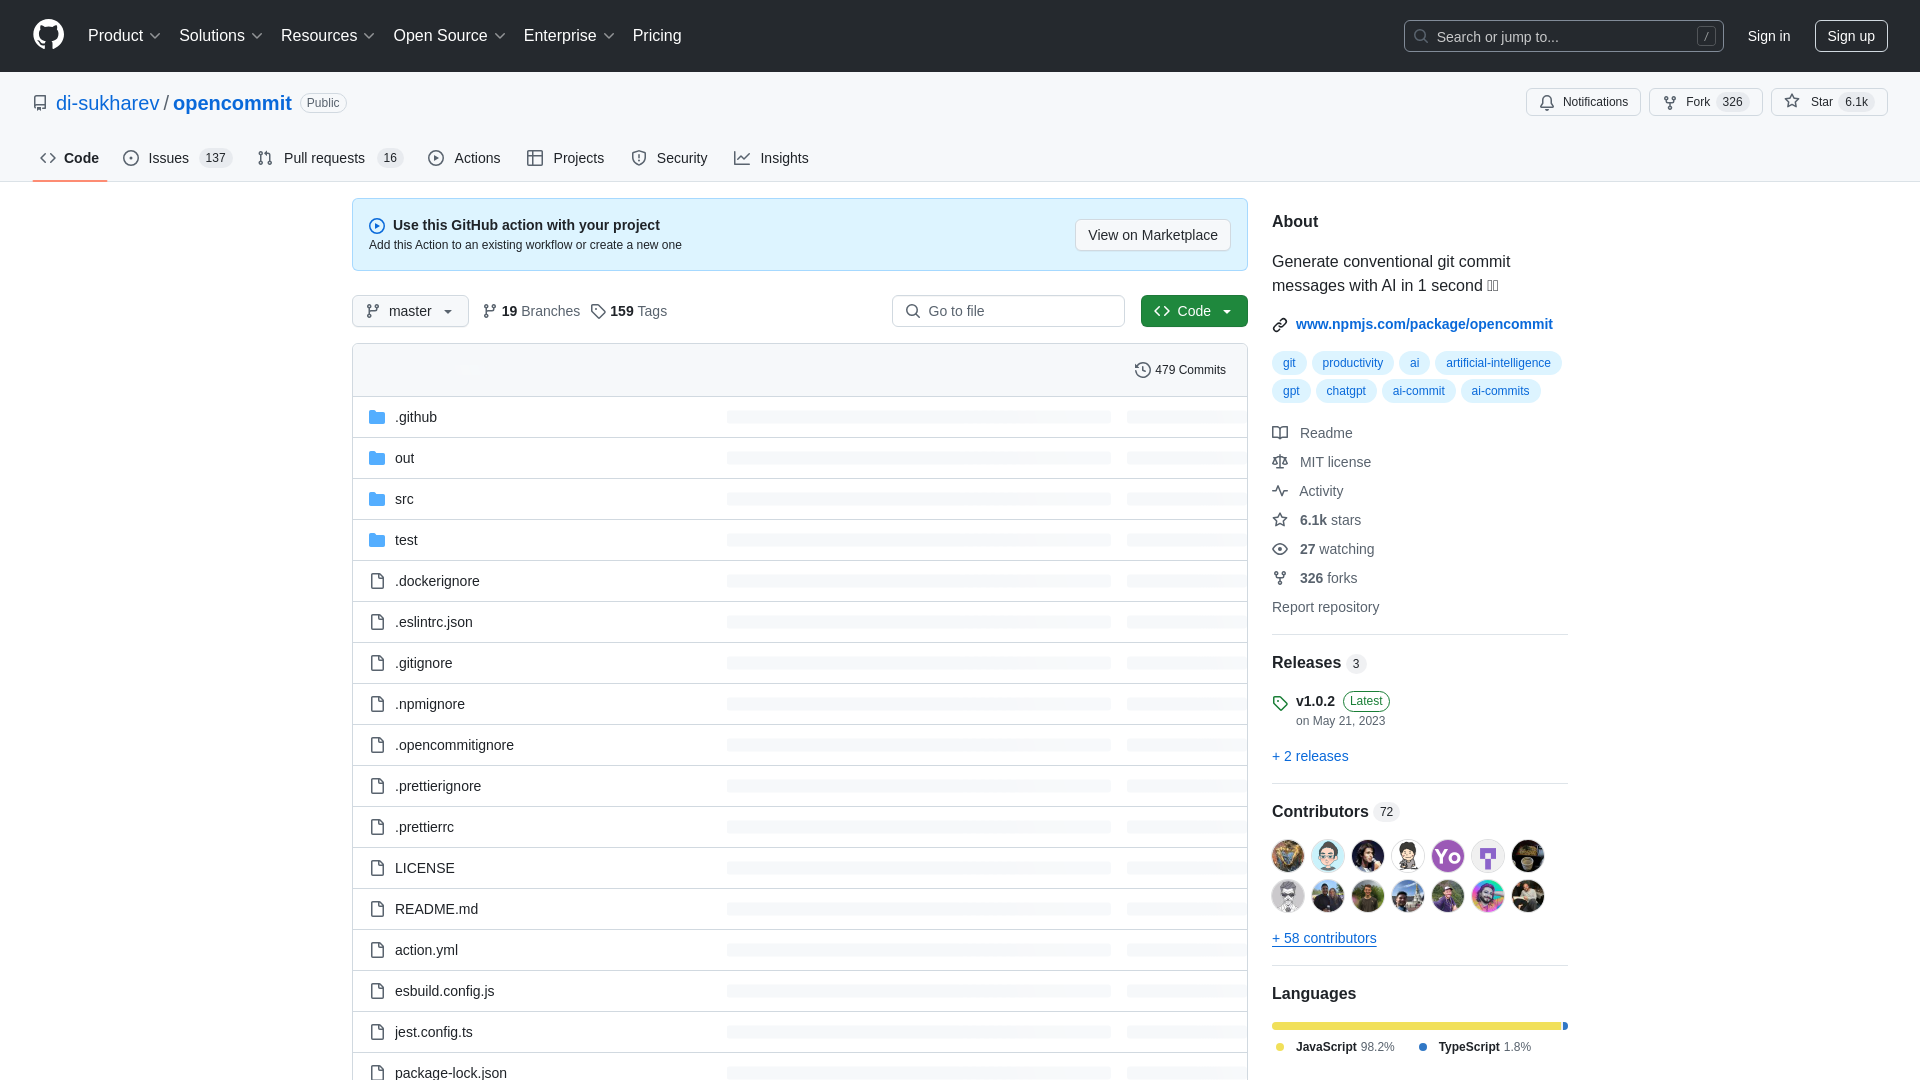Click View on Marketplace button
The width and height of the screenshot is (1920, 1080).
(1153, 235)
